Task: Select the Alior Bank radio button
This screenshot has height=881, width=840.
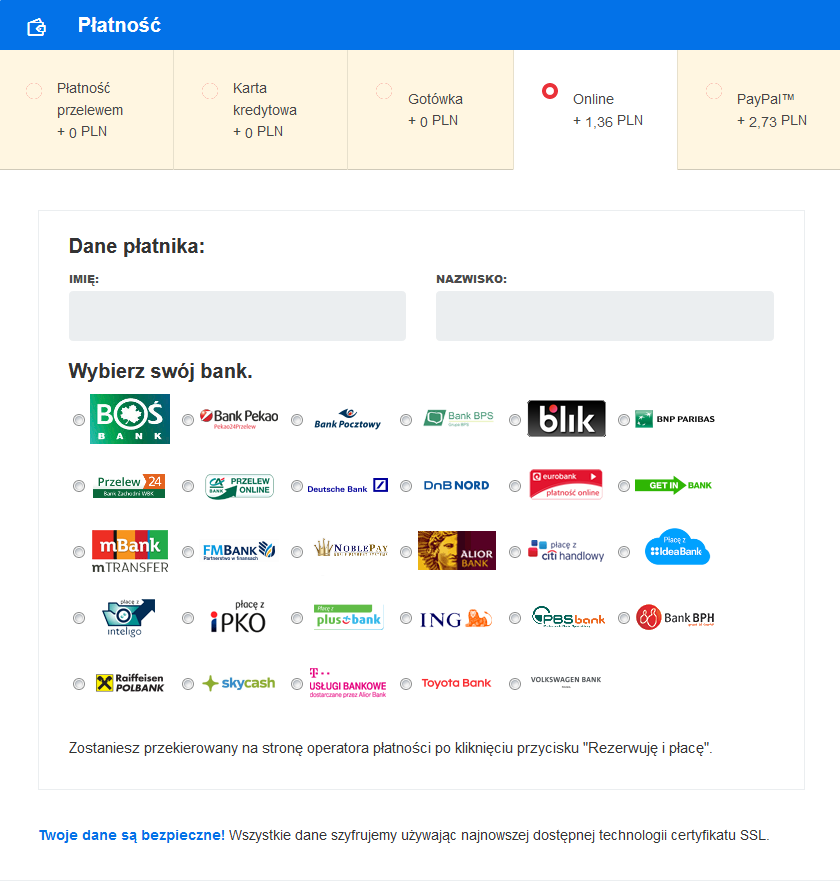Action: (406, 552)
